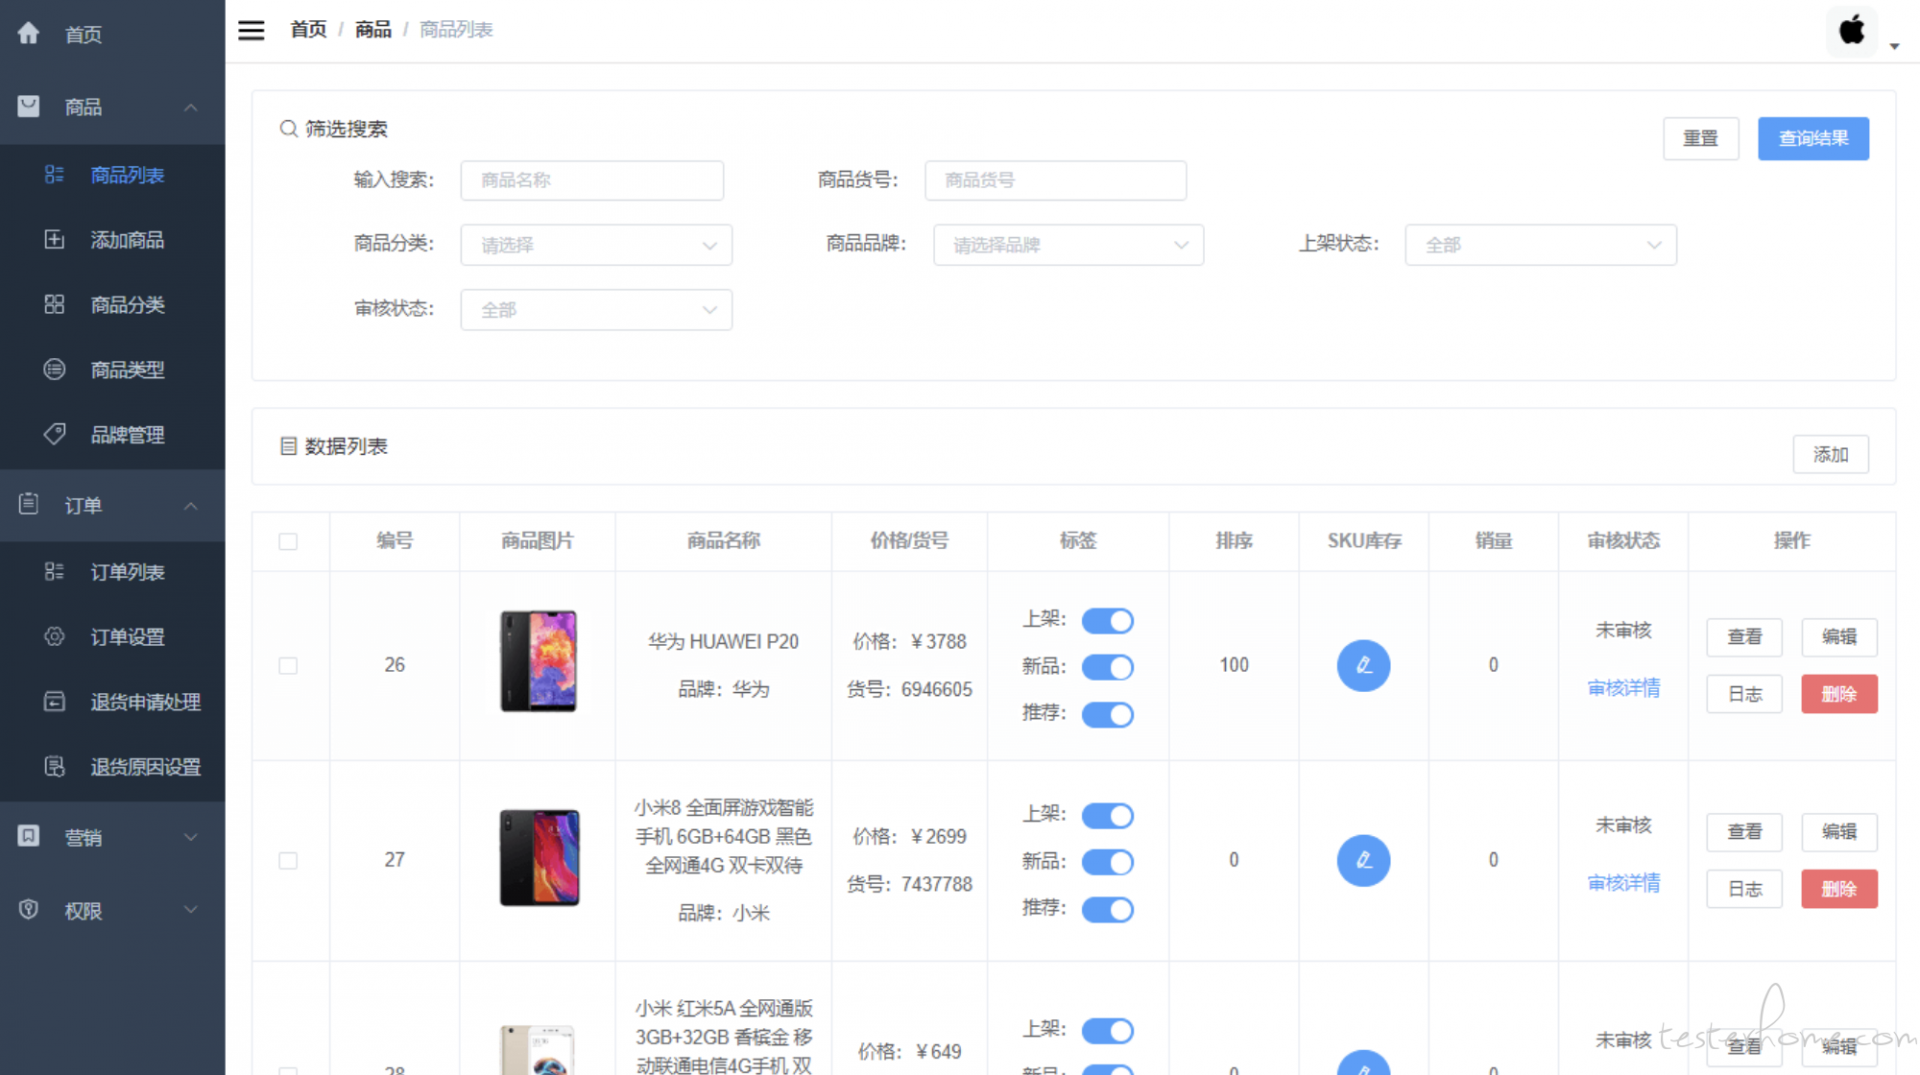Open the 商品品牌 dropdown
Viewport: 1920px width, 1075px height.
[x=1068, y=245]
